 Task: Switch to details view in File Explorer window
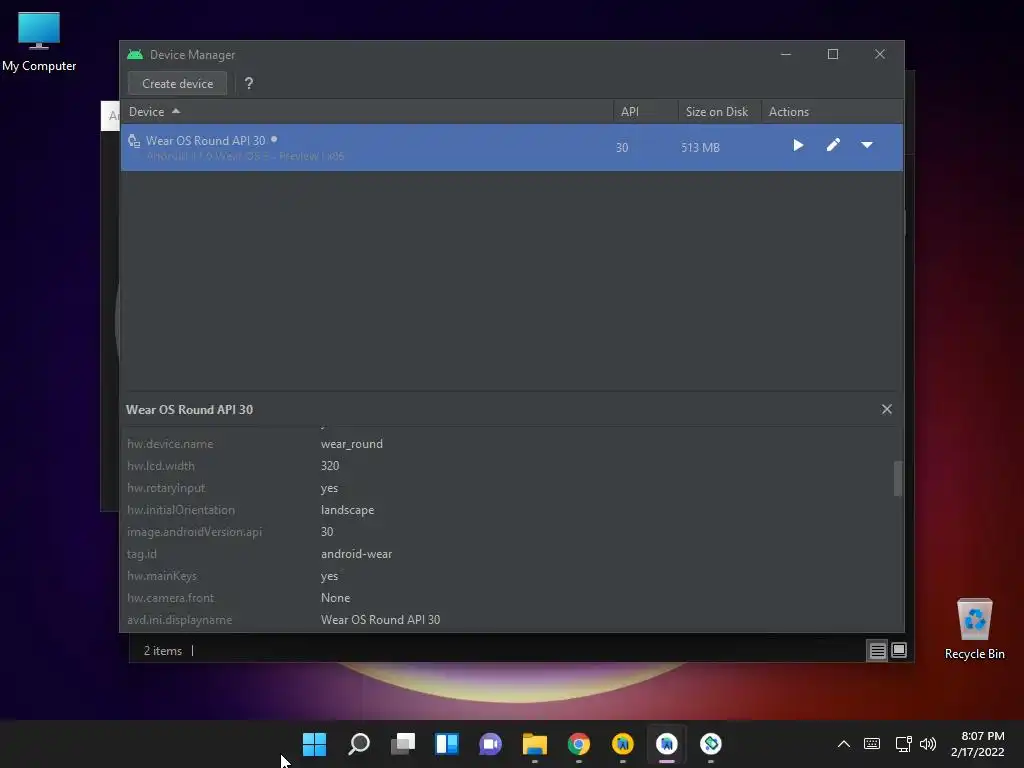tap(877, 650)
